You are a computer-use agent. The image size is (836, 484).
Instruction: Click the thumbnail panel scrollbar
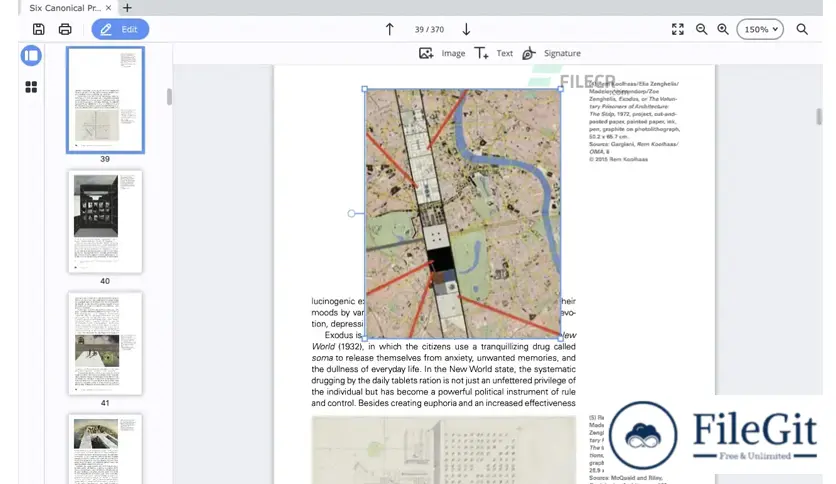(169, 96)
